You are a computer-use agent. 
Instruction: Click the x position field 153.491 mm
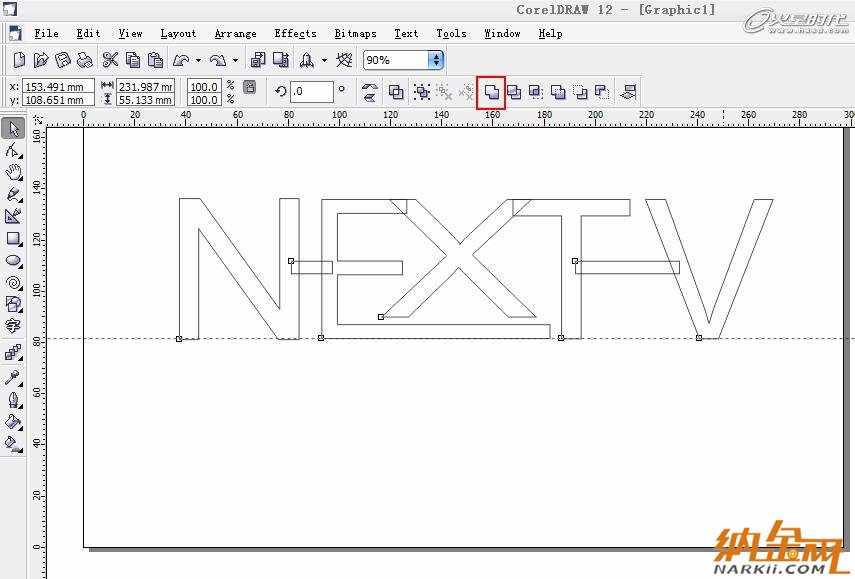tap(58, 87)
